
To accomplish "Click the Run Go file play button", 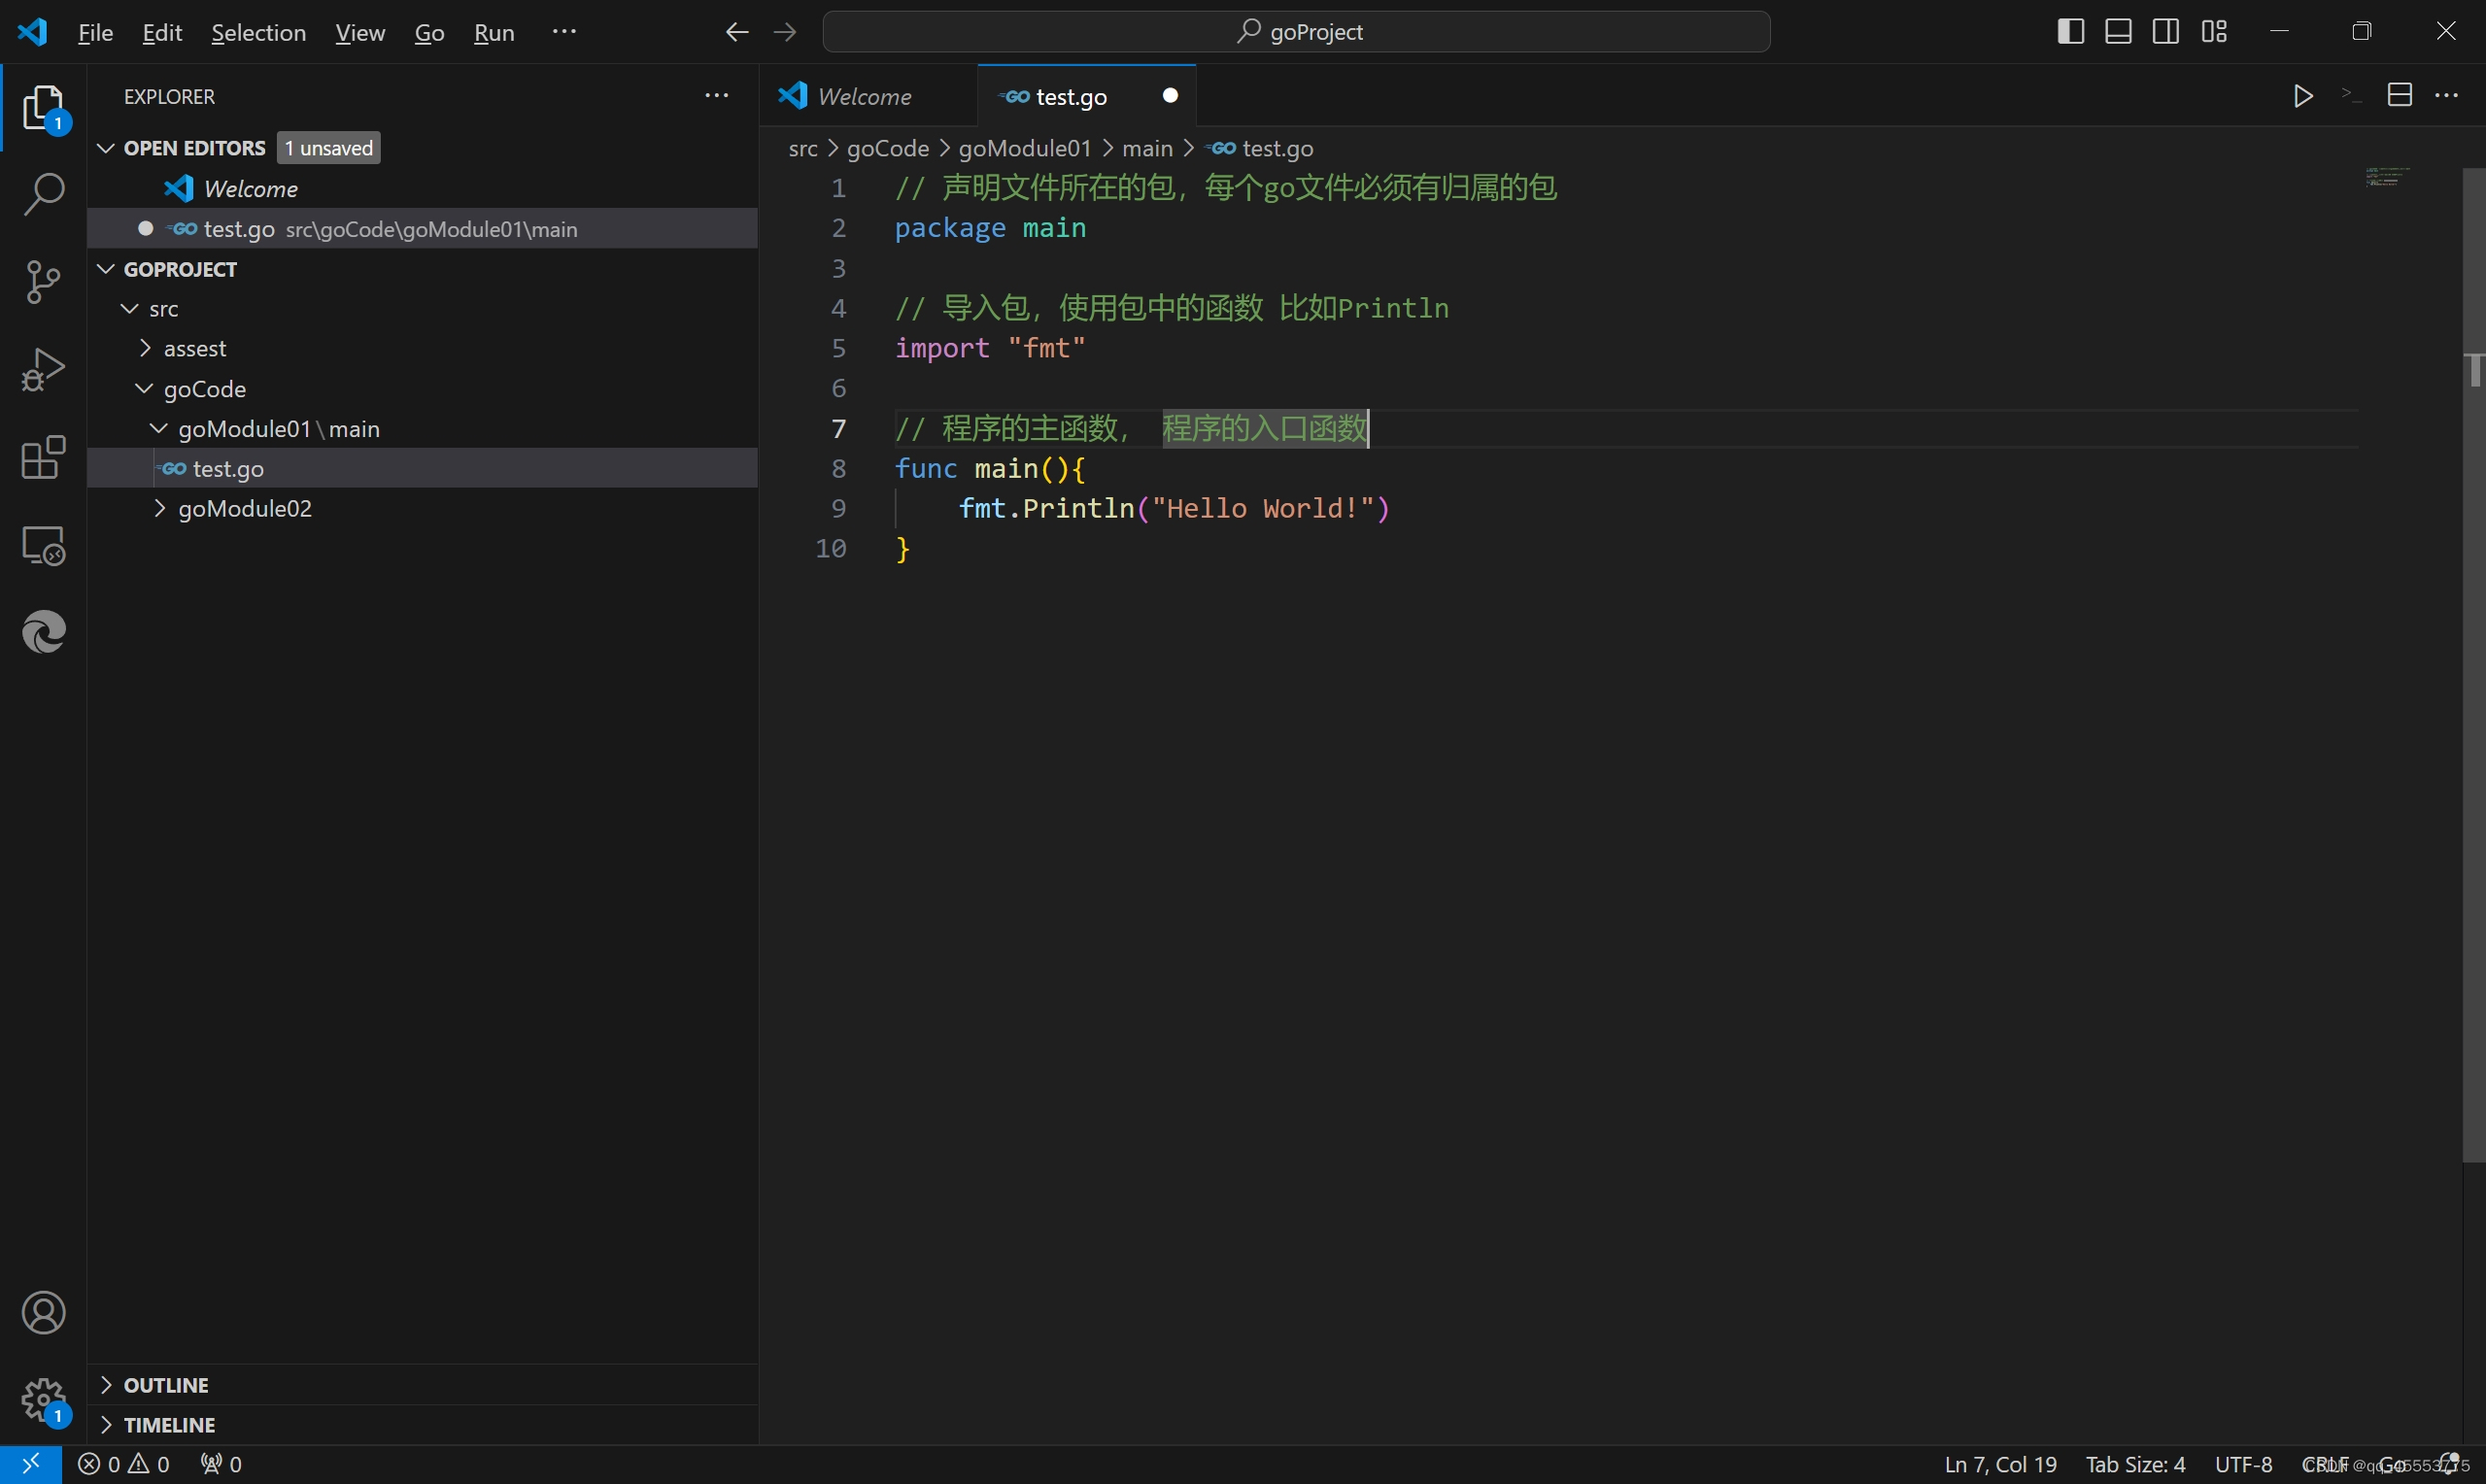I will (x=2303, y=96).
